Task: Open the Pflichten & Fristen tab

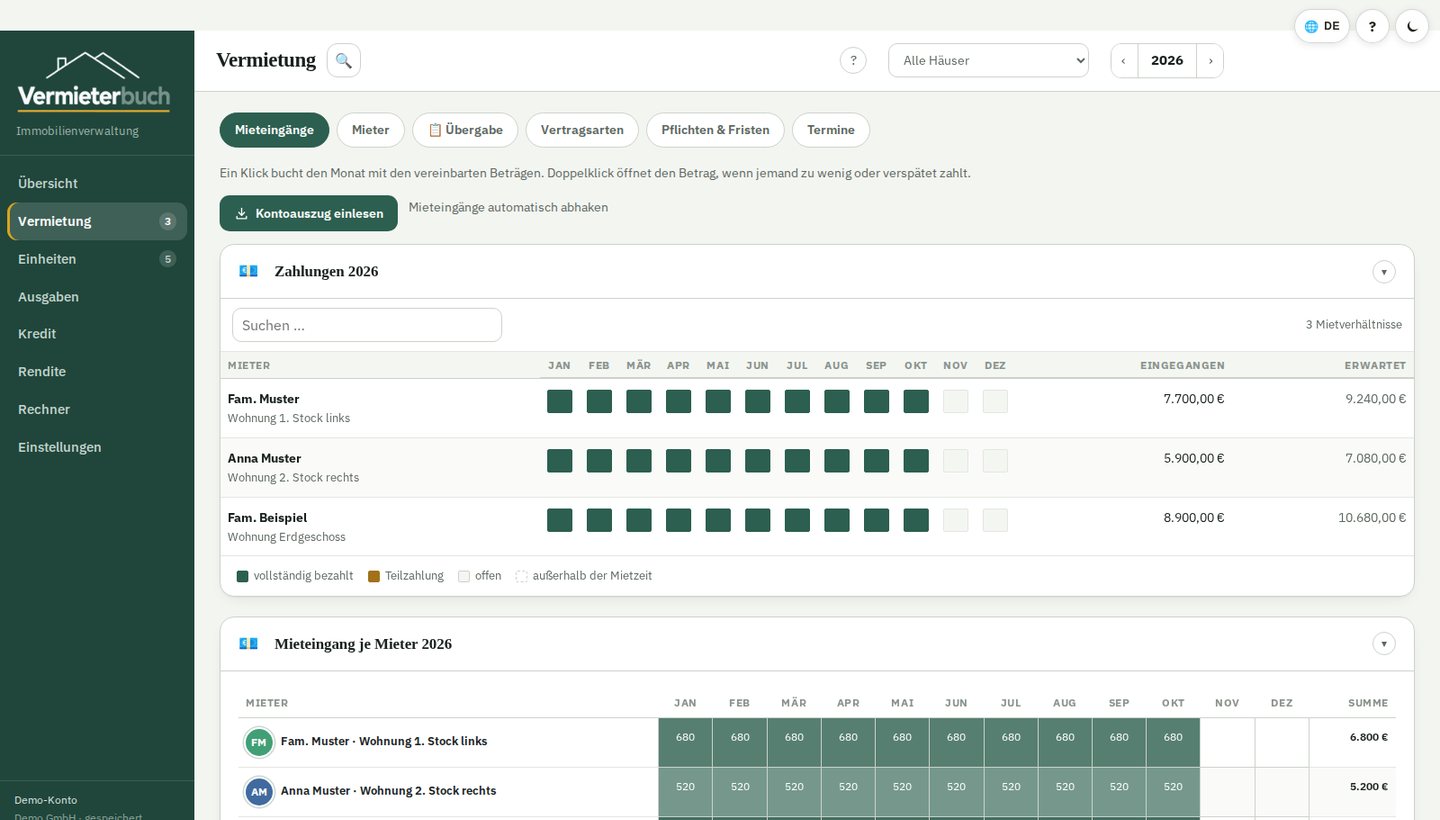Action: pos(715,130)
